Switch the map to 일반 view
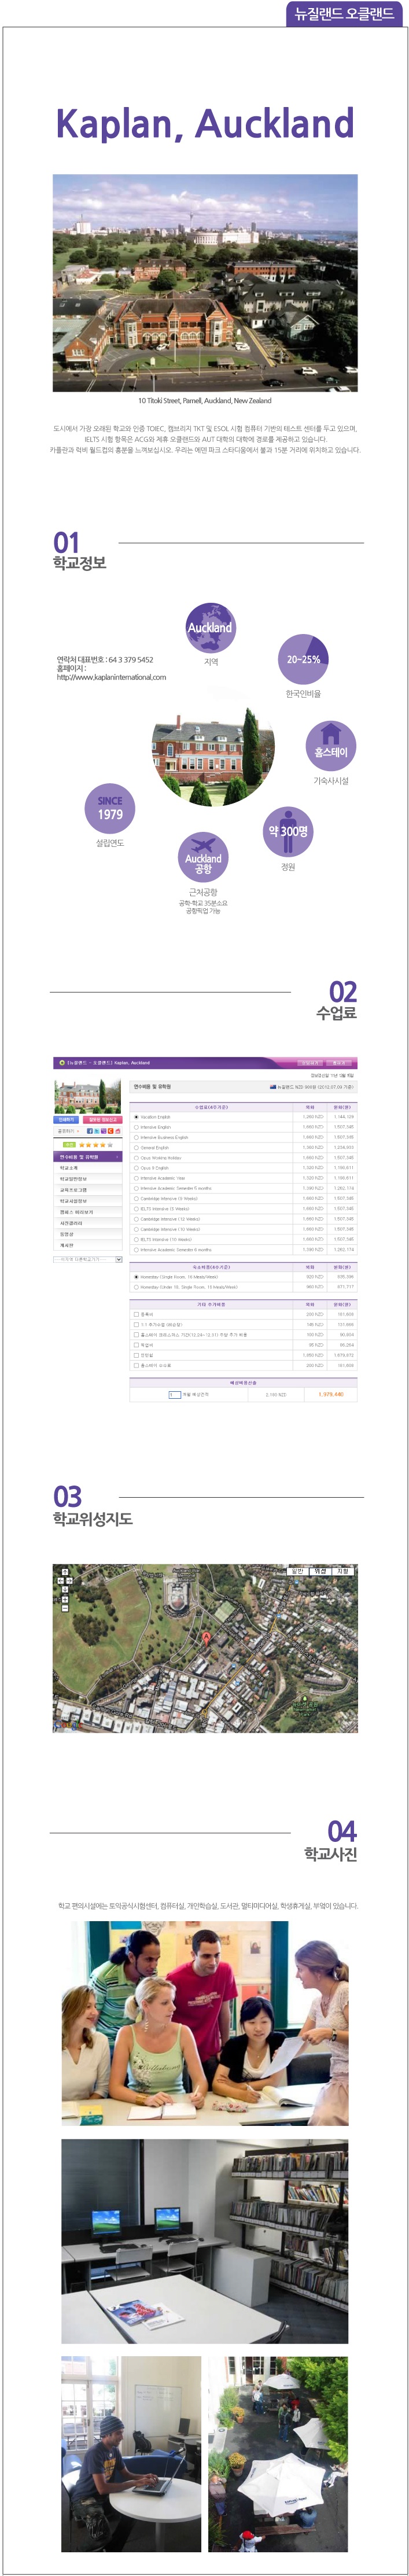This screenshot has height=2576, width=409. coord(298,1571)
